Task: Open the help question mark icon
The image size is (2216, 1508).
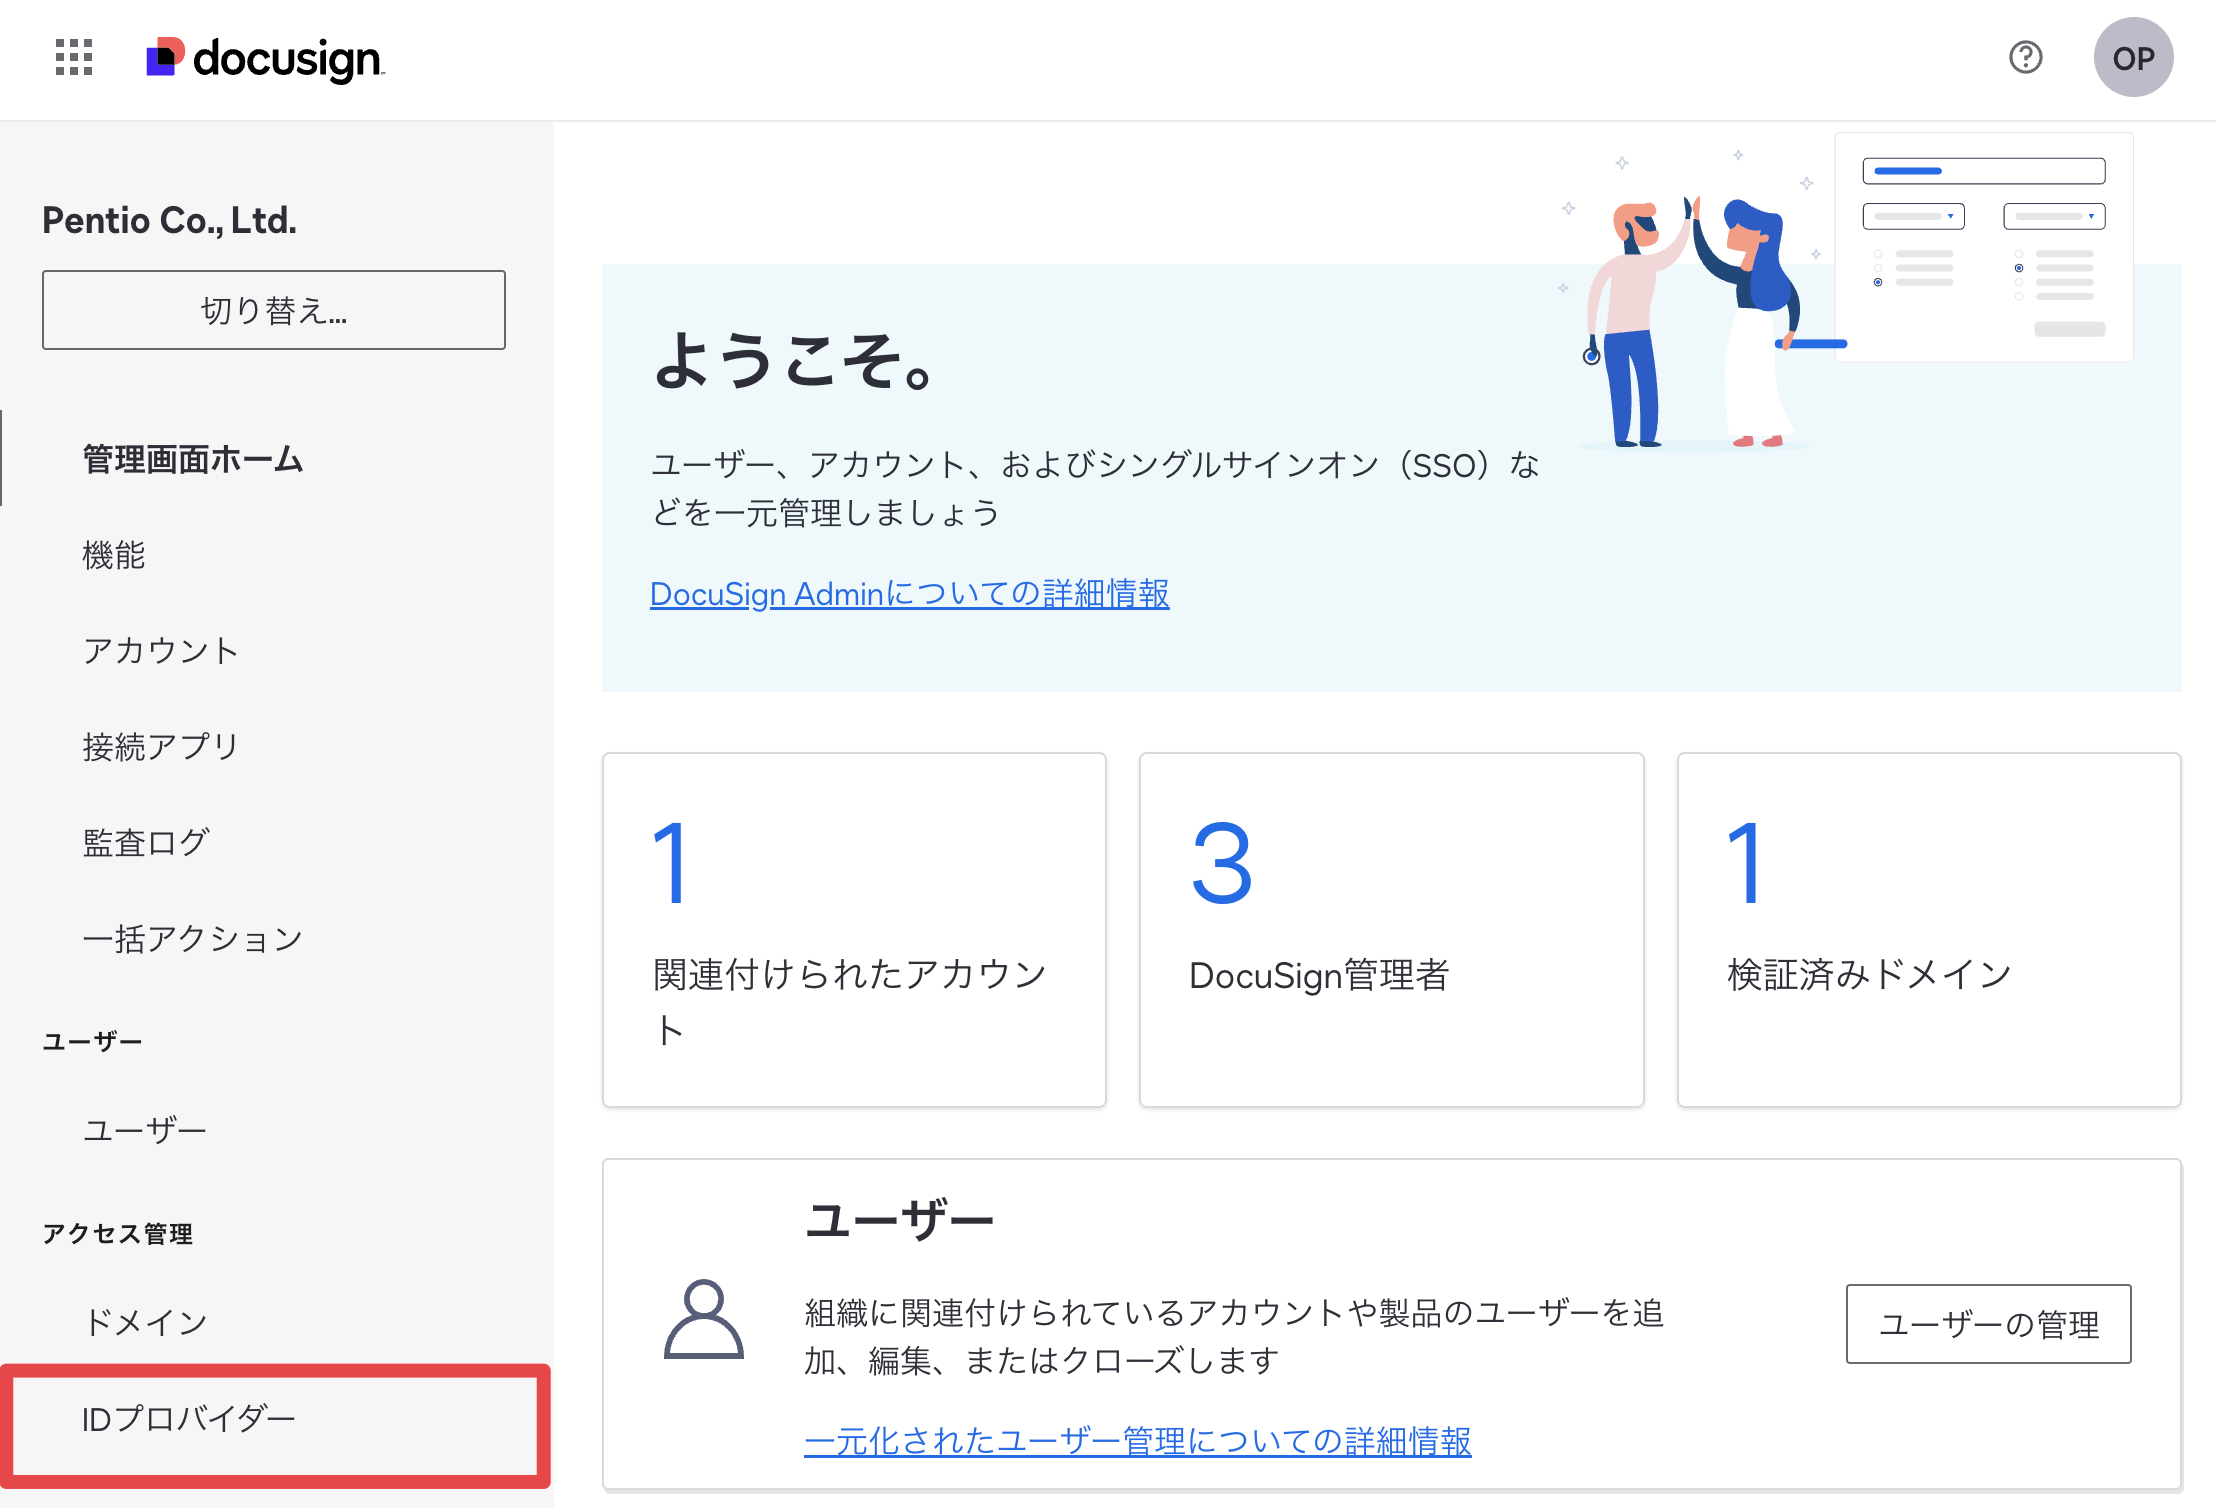Action: coord(2025,57)
